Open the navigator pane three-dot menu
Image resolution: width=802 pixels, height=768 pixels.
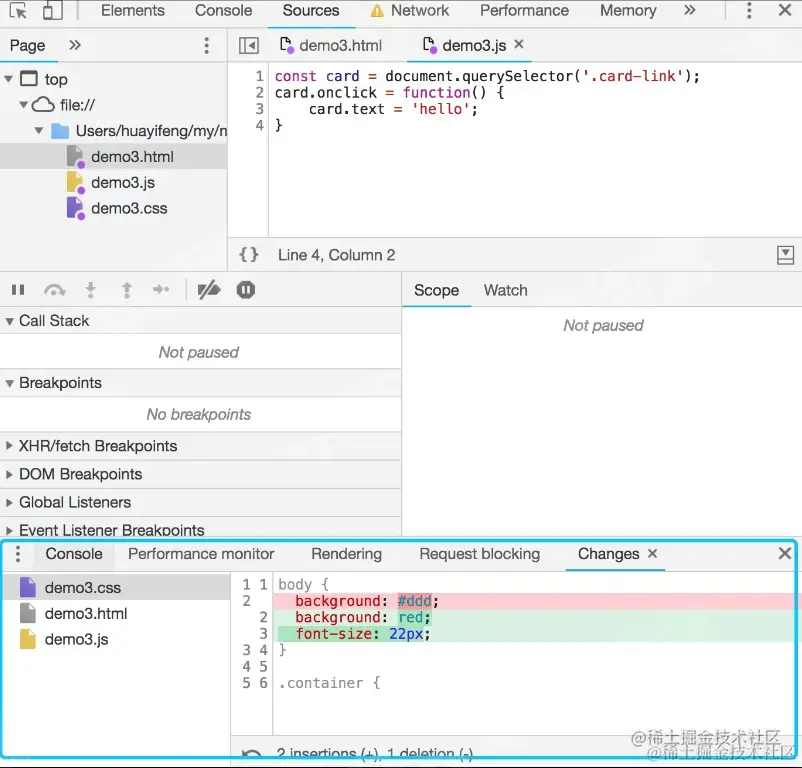tap(207, 46)
